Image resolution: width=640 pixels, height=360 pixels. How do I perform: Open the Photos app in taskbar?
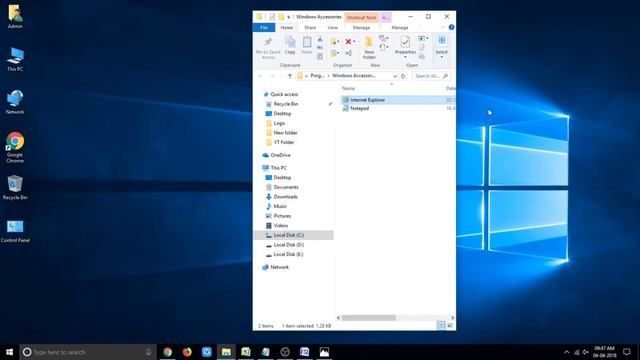[x=324, y=352]
